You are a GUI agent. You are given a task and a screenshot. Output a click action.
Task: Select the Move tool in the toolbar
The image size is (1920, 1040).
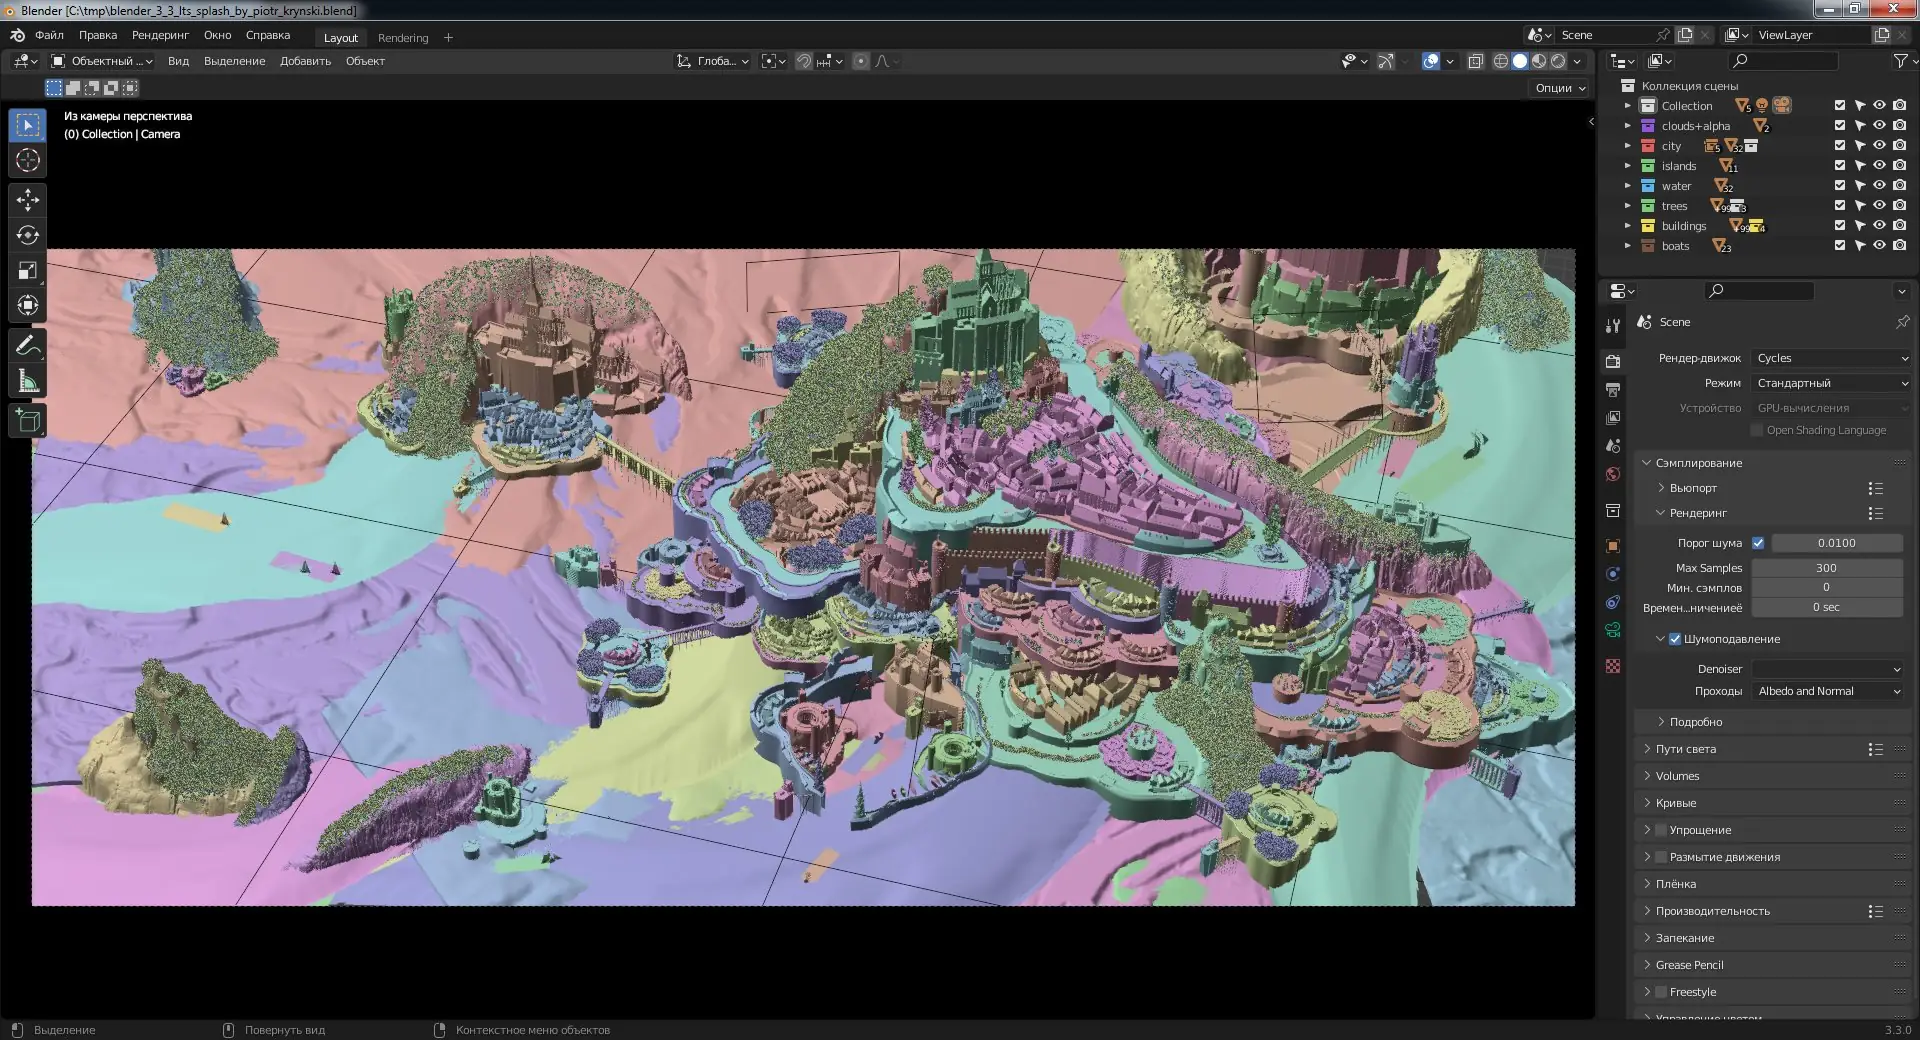pyautogui.click(x=28, y=200)
